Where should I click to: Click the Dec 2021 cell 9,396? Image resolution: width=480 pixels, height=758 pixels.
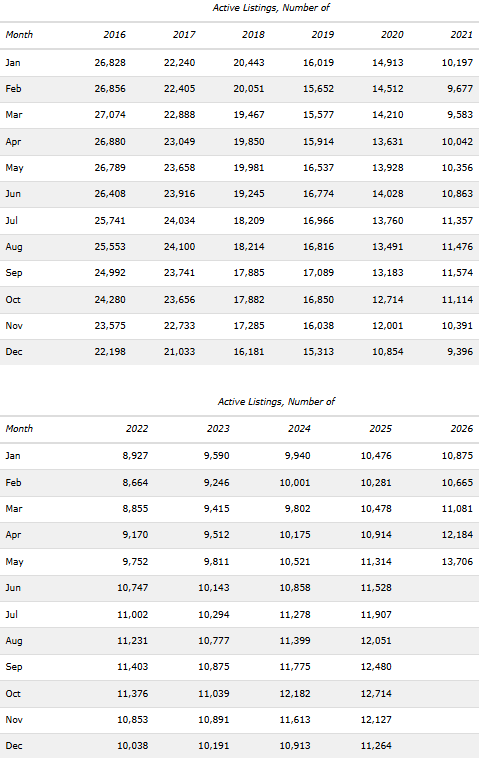(460, 352)
